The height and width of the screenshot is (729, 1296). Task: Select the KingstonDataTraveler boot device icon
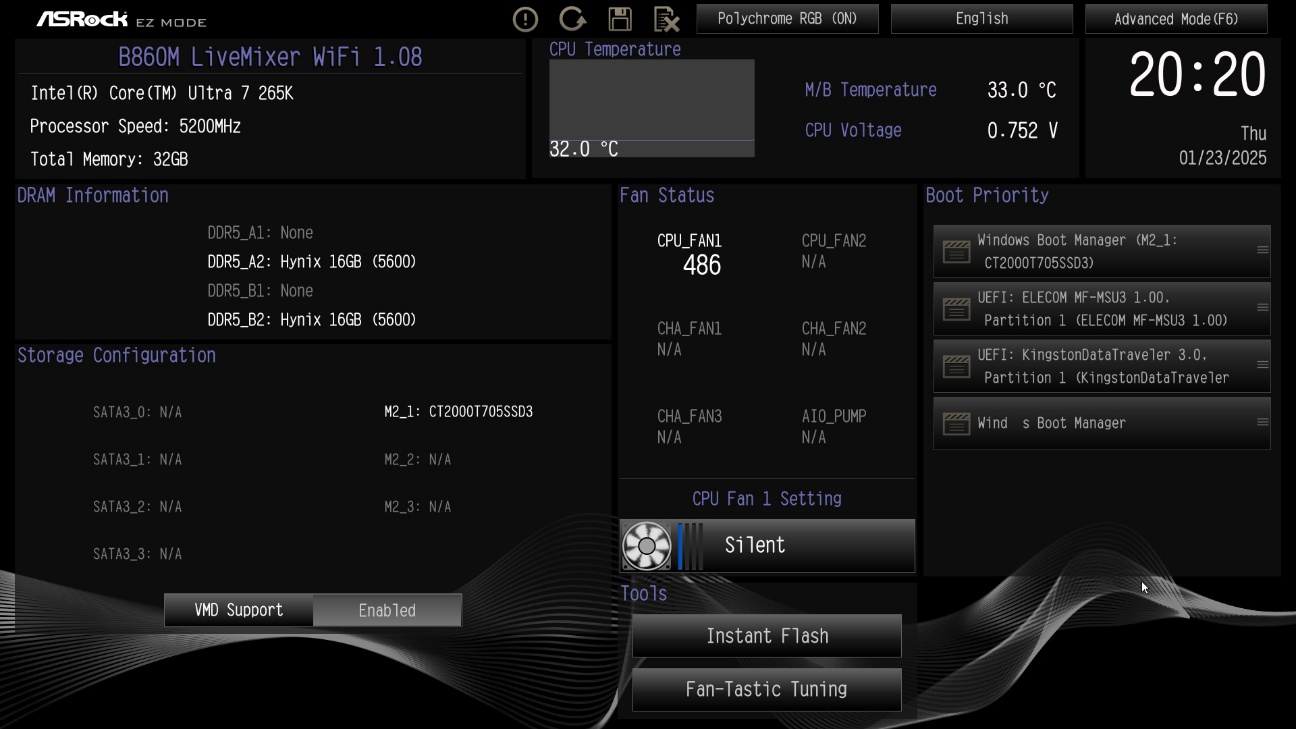[x=956, y=366]
